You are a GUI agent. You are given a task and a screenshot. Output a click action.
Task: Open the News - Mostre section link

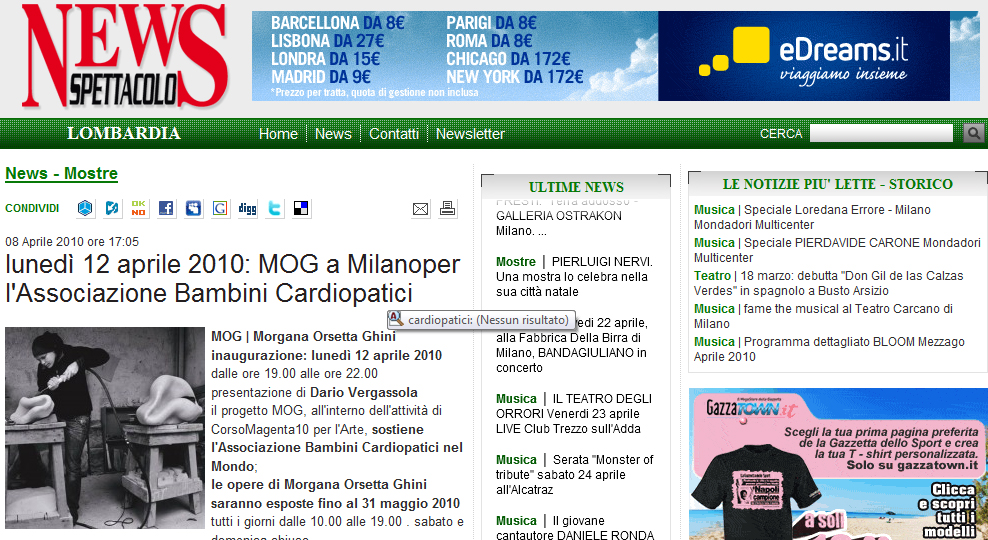(61, 174)
